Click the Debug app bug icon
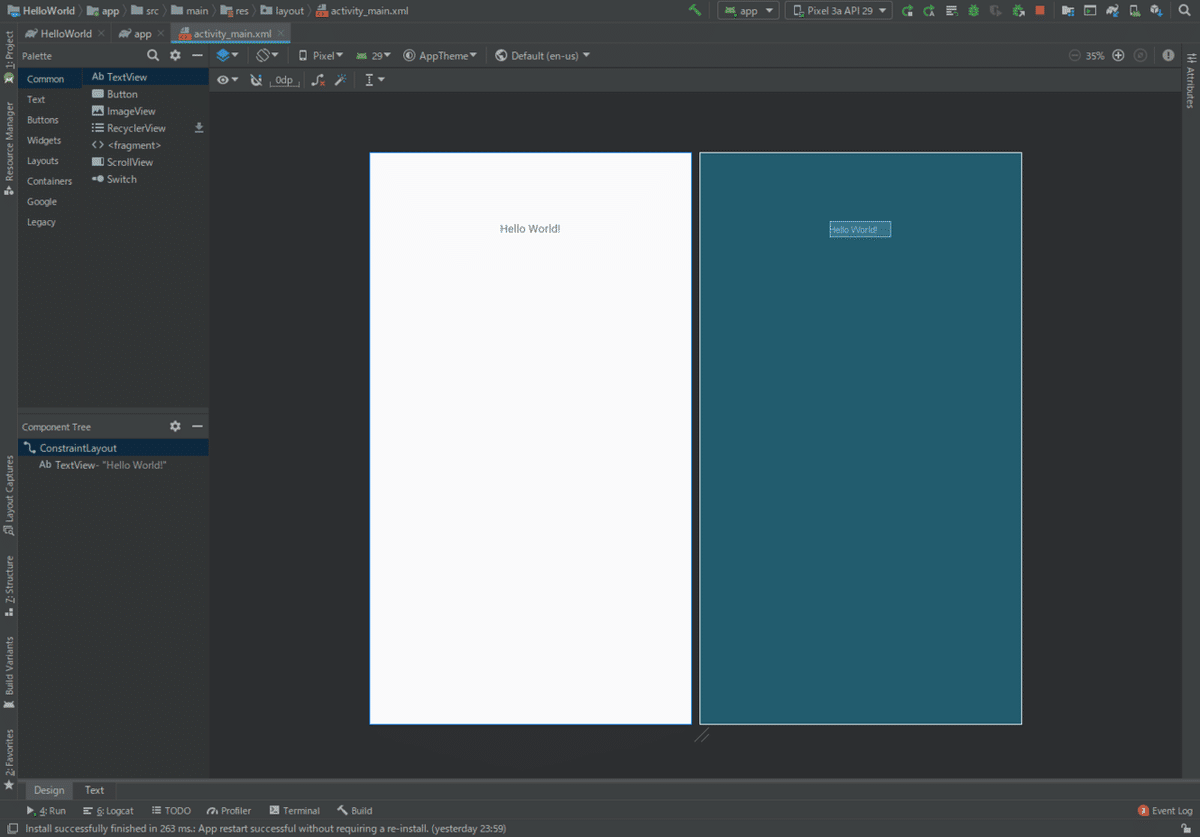The image size is (1200, 837). [x=973, y=11]
